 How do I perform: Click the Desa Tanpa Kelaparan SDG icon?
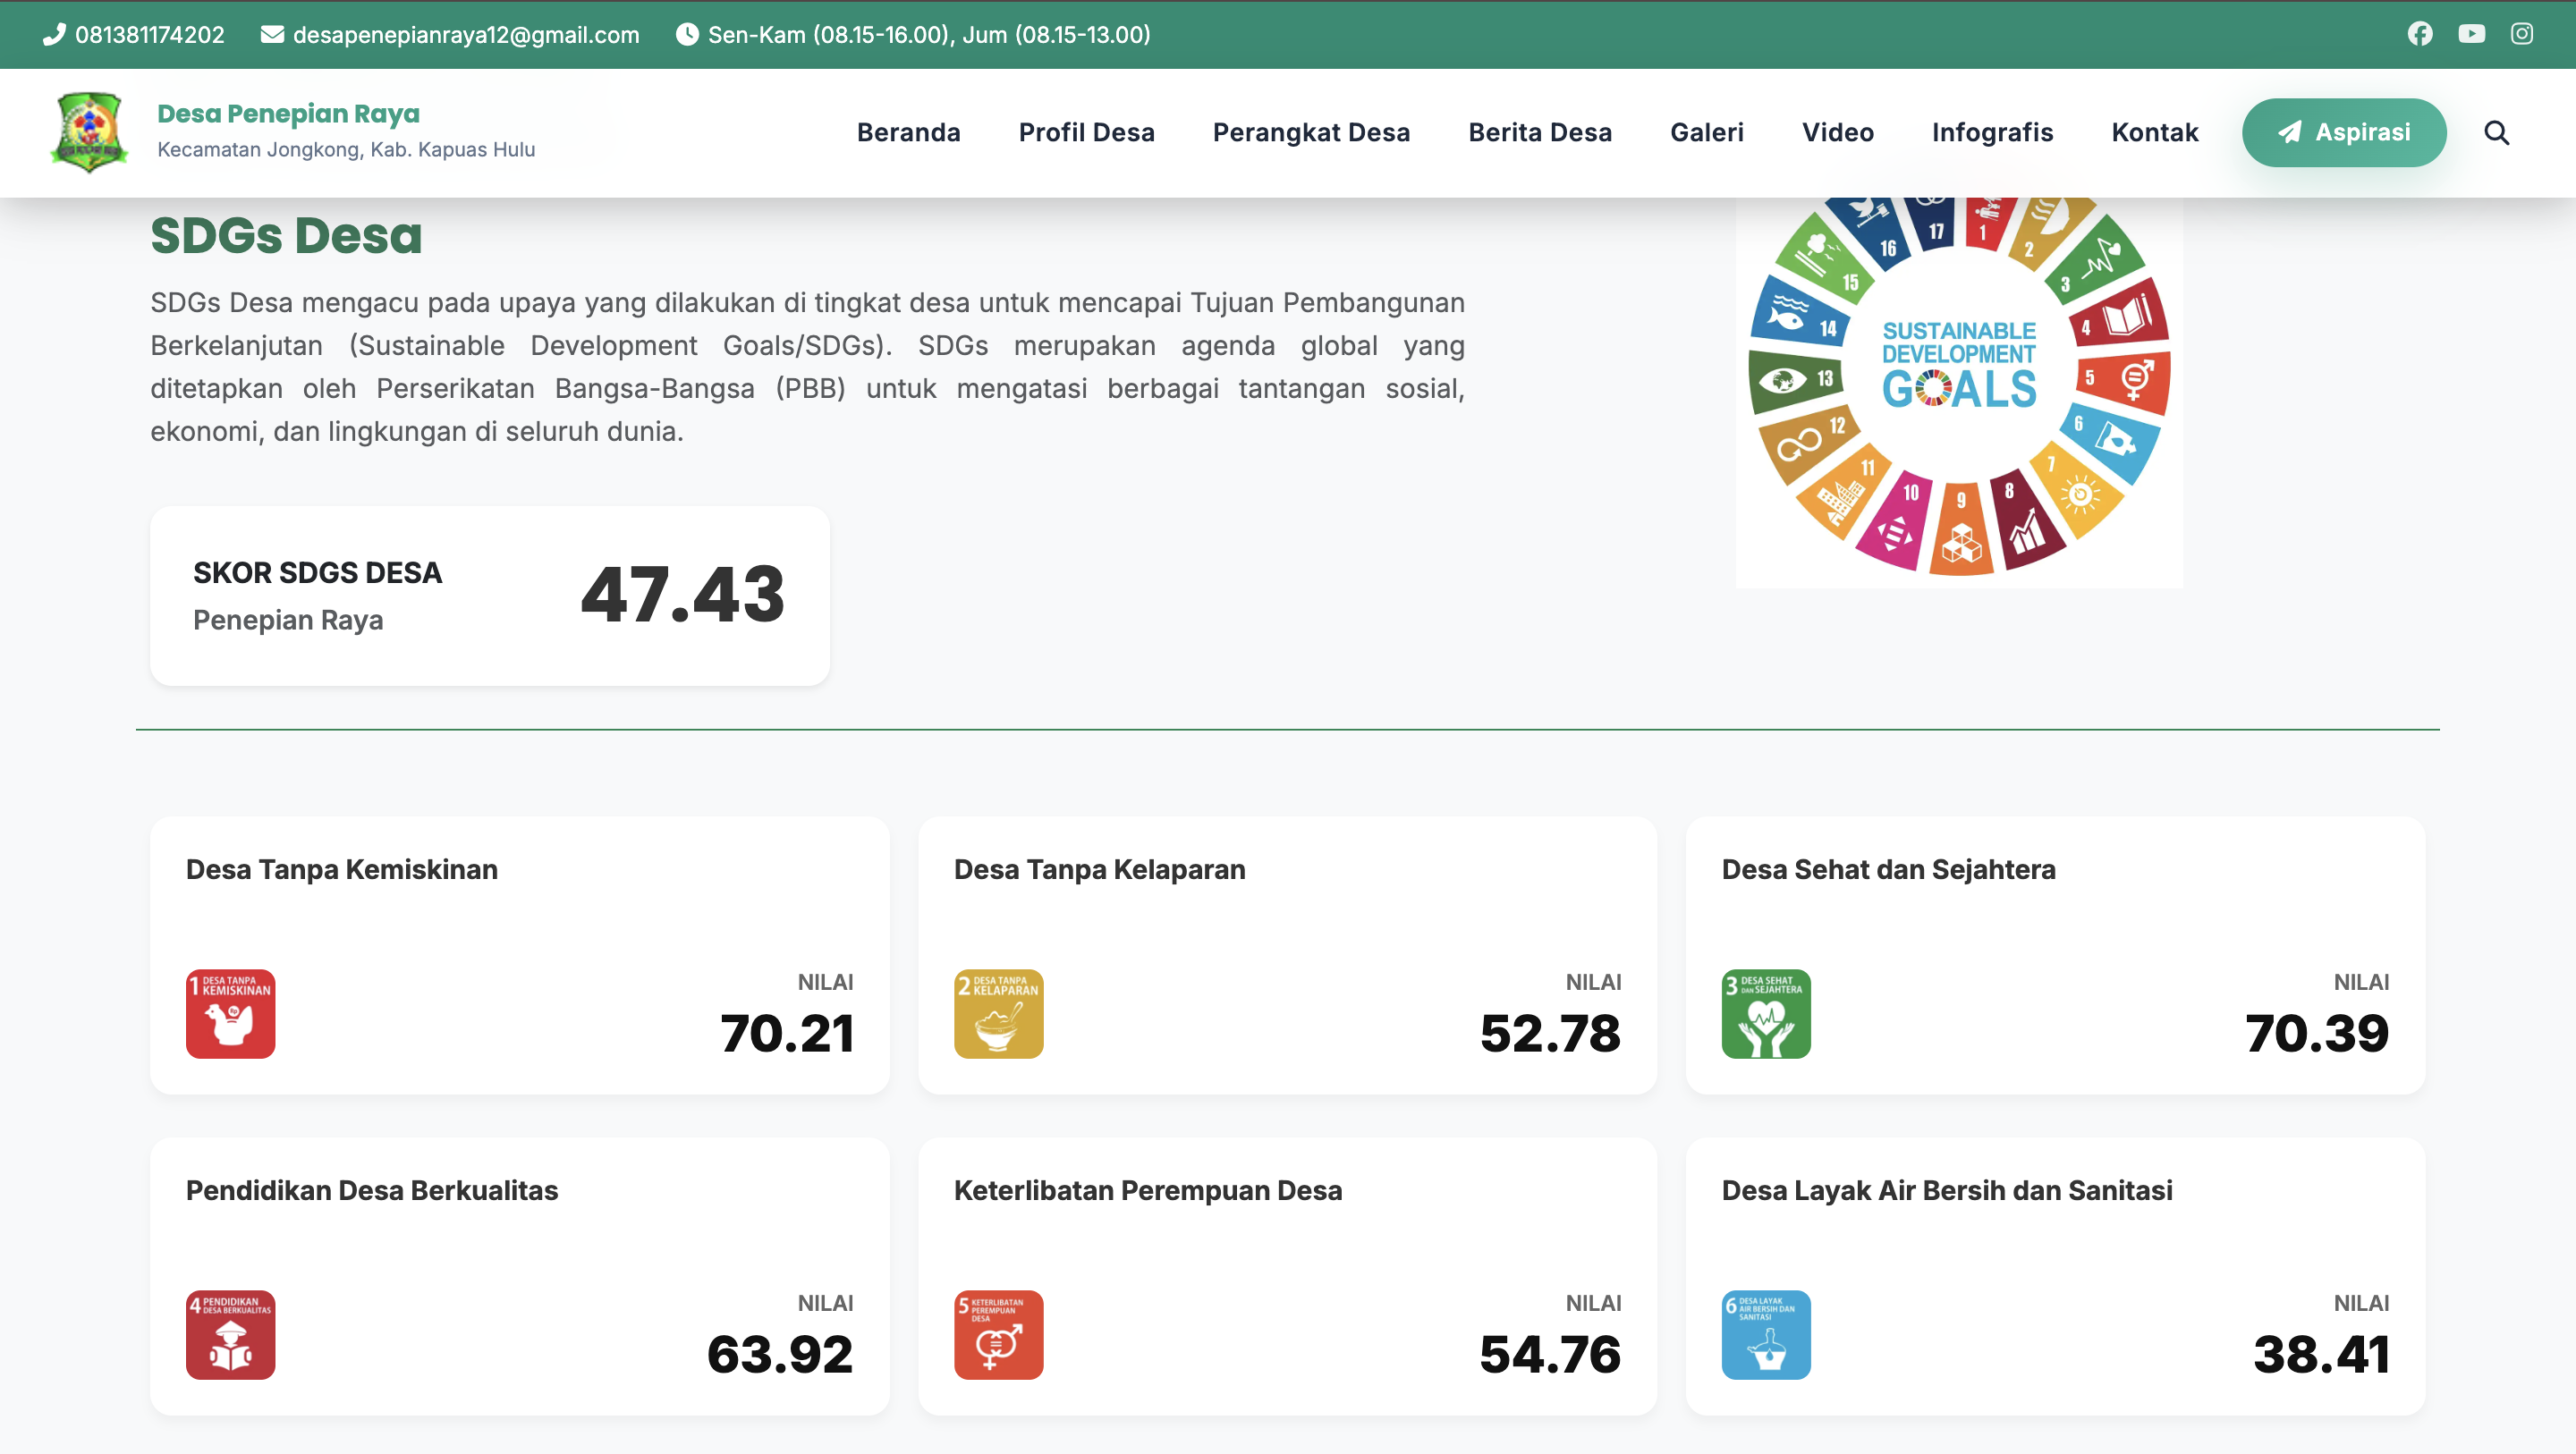pyautogui.click(x=998, y=1013)
